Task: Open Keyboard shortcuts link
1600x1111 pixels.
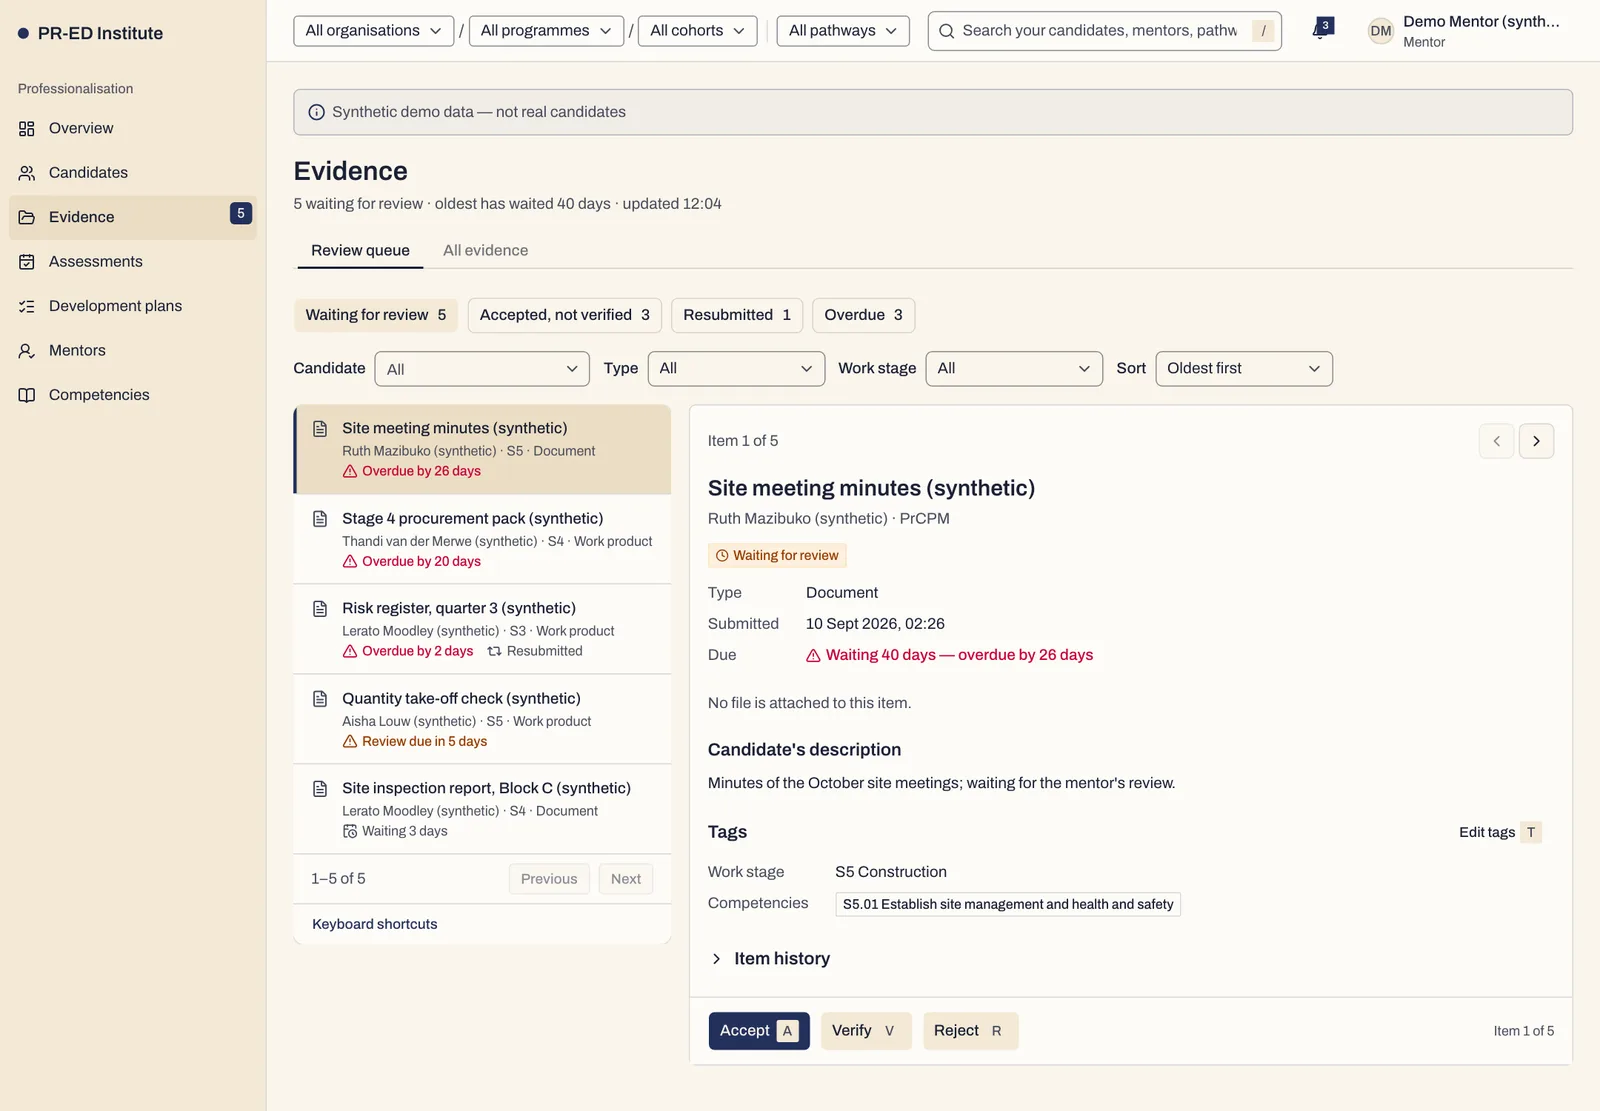Action: [375, 925]
